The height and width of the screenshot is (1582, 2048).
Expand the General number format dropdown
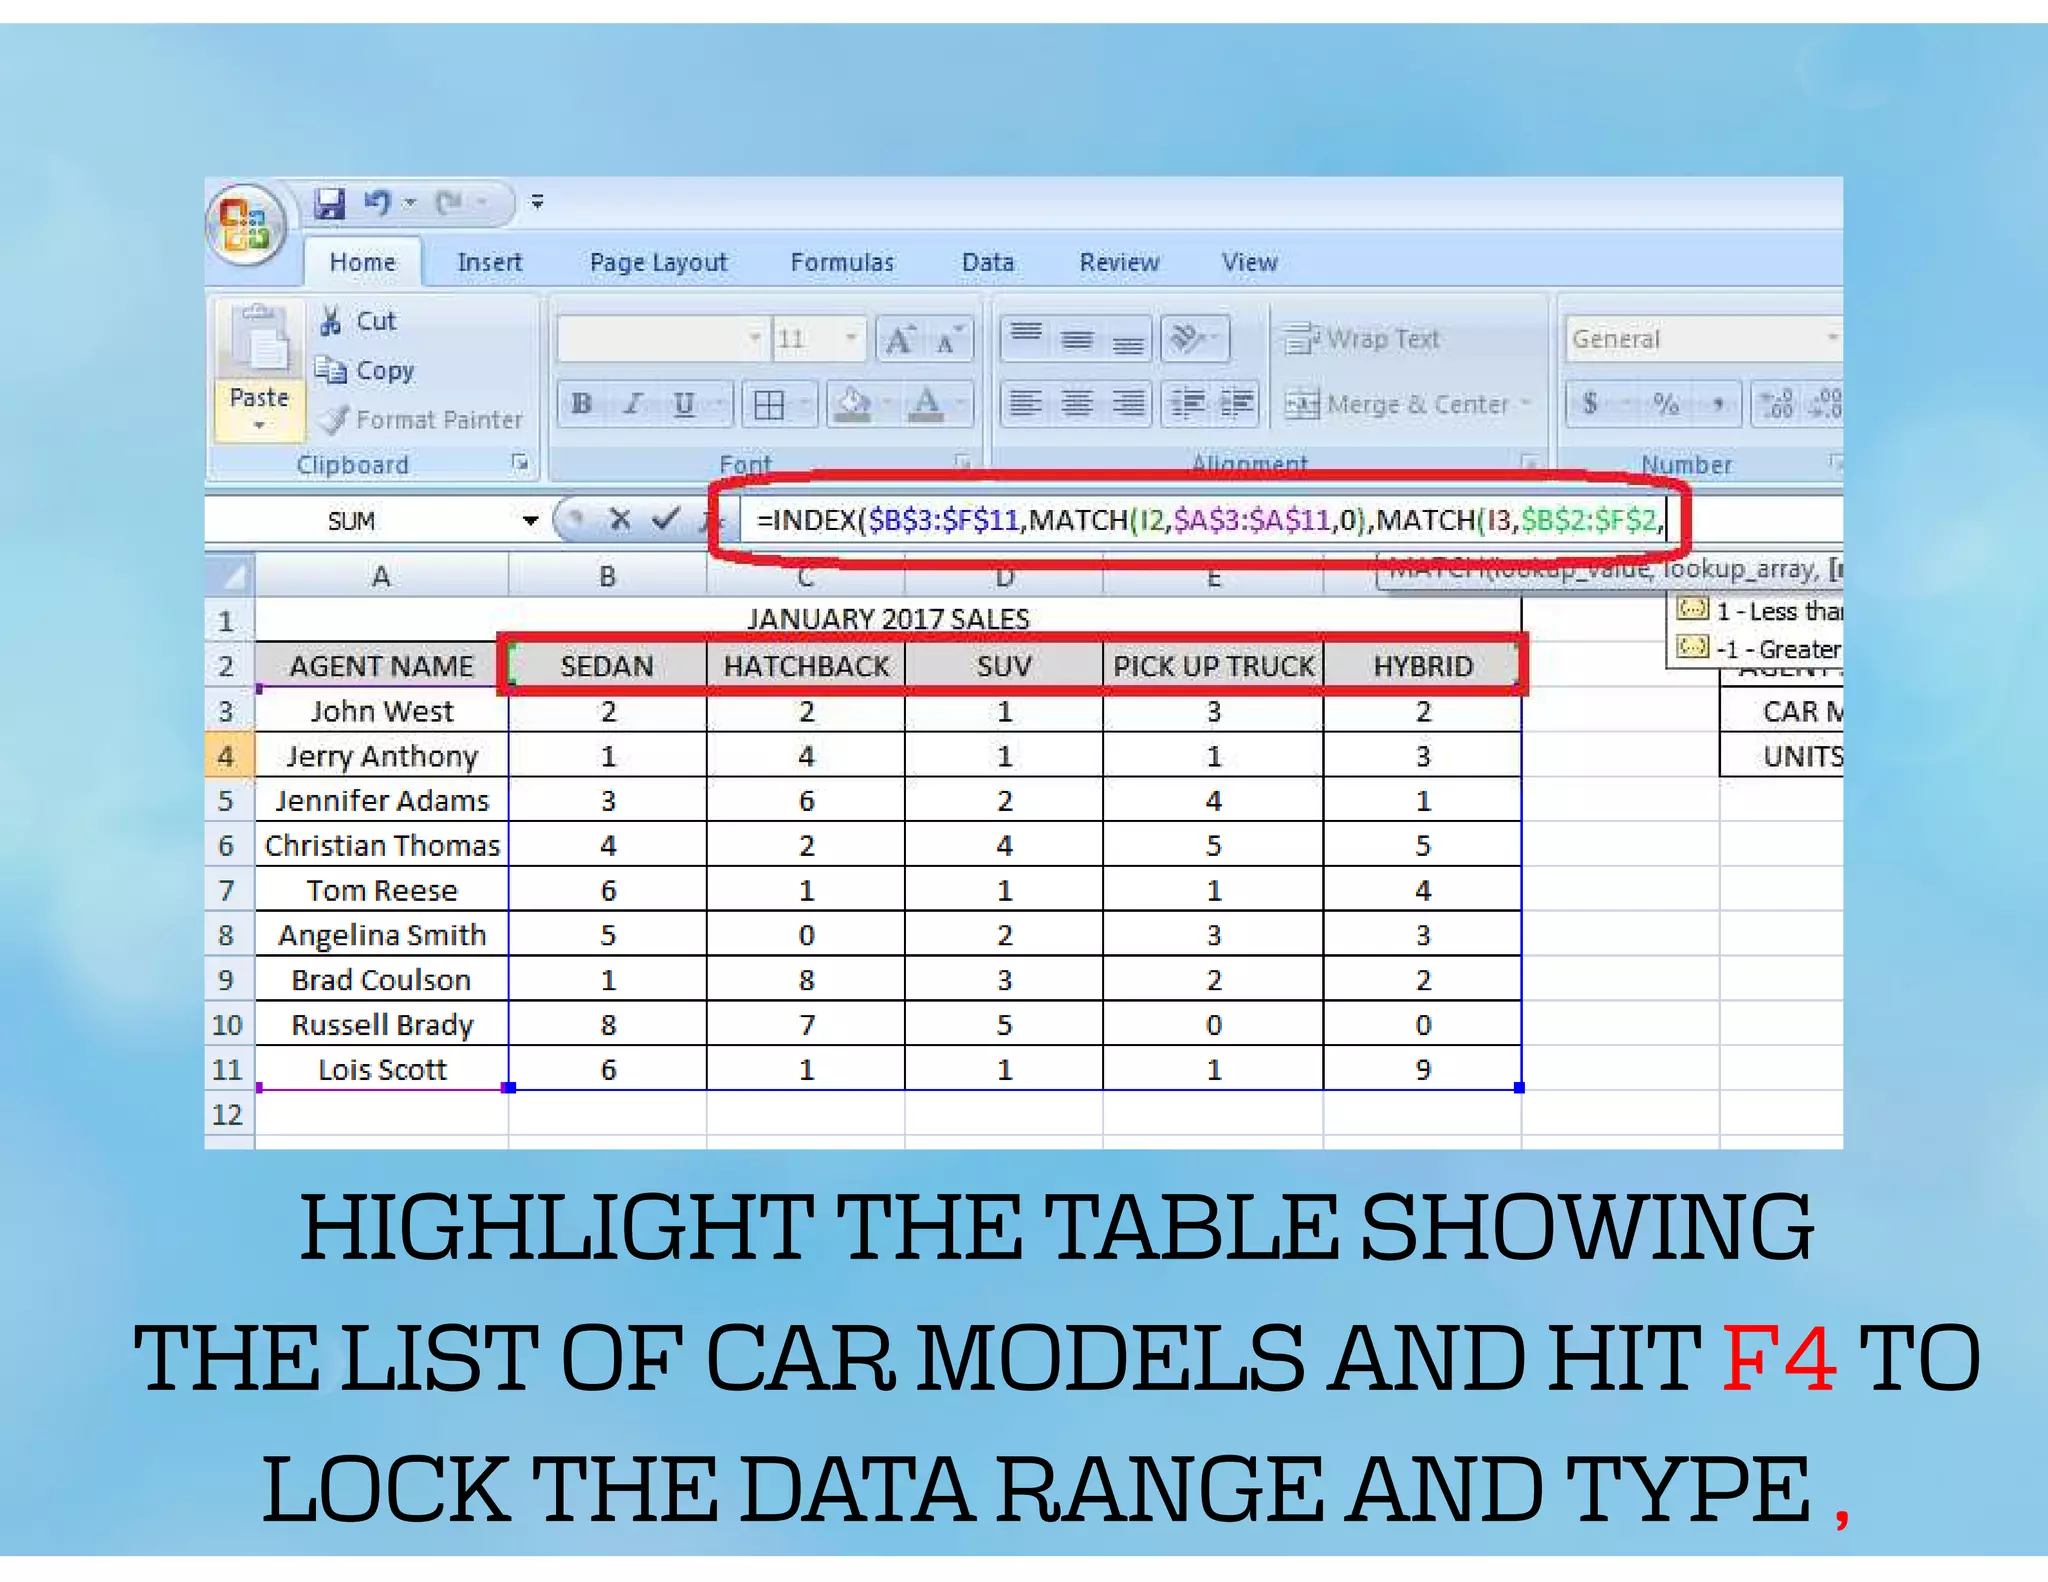click(x=1832, y=339)
